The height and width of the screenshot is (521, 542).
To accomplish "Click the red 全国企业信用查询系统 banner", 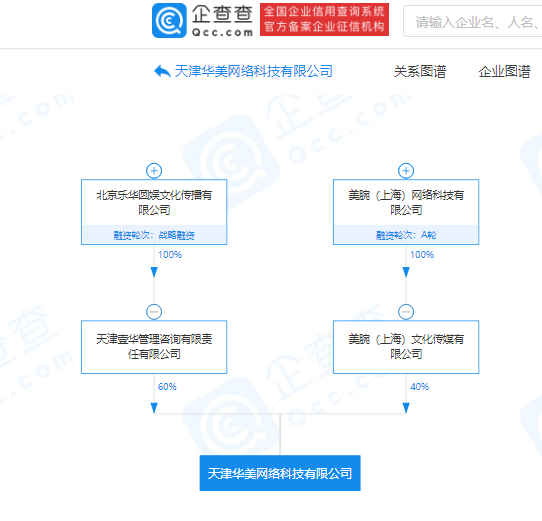I will click(x=324, y=20).
